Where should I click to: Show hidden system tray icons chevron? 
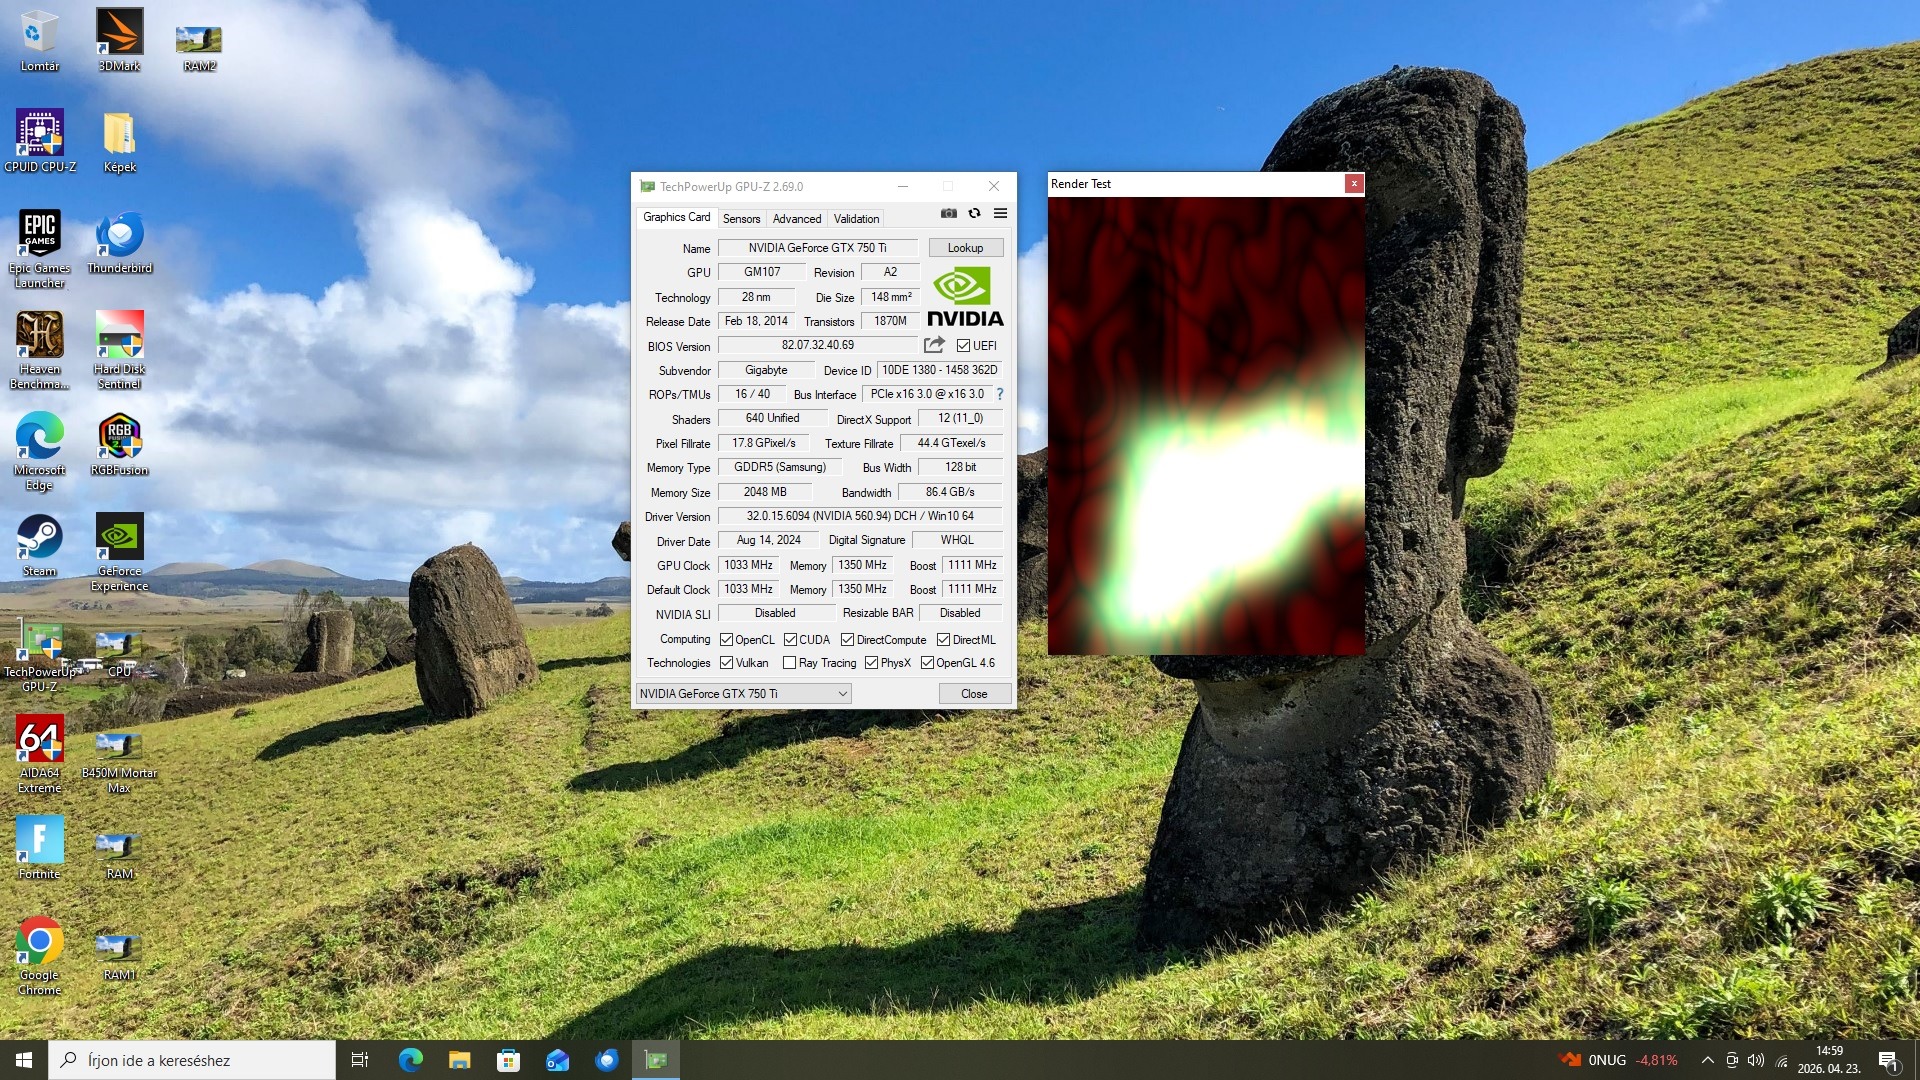tap(1707, 1060)
